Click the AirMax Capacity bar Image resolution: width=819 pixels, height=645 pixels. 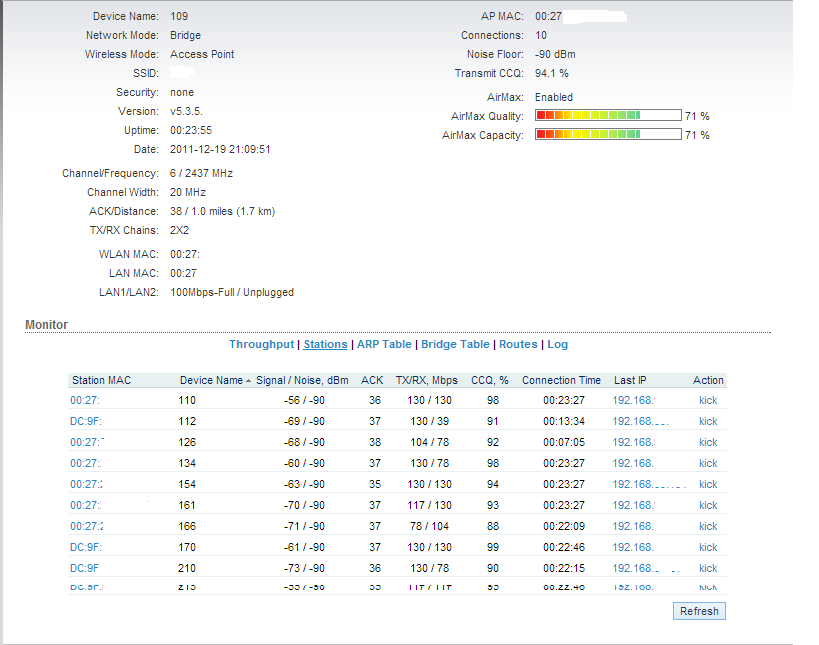click(608, 135)
